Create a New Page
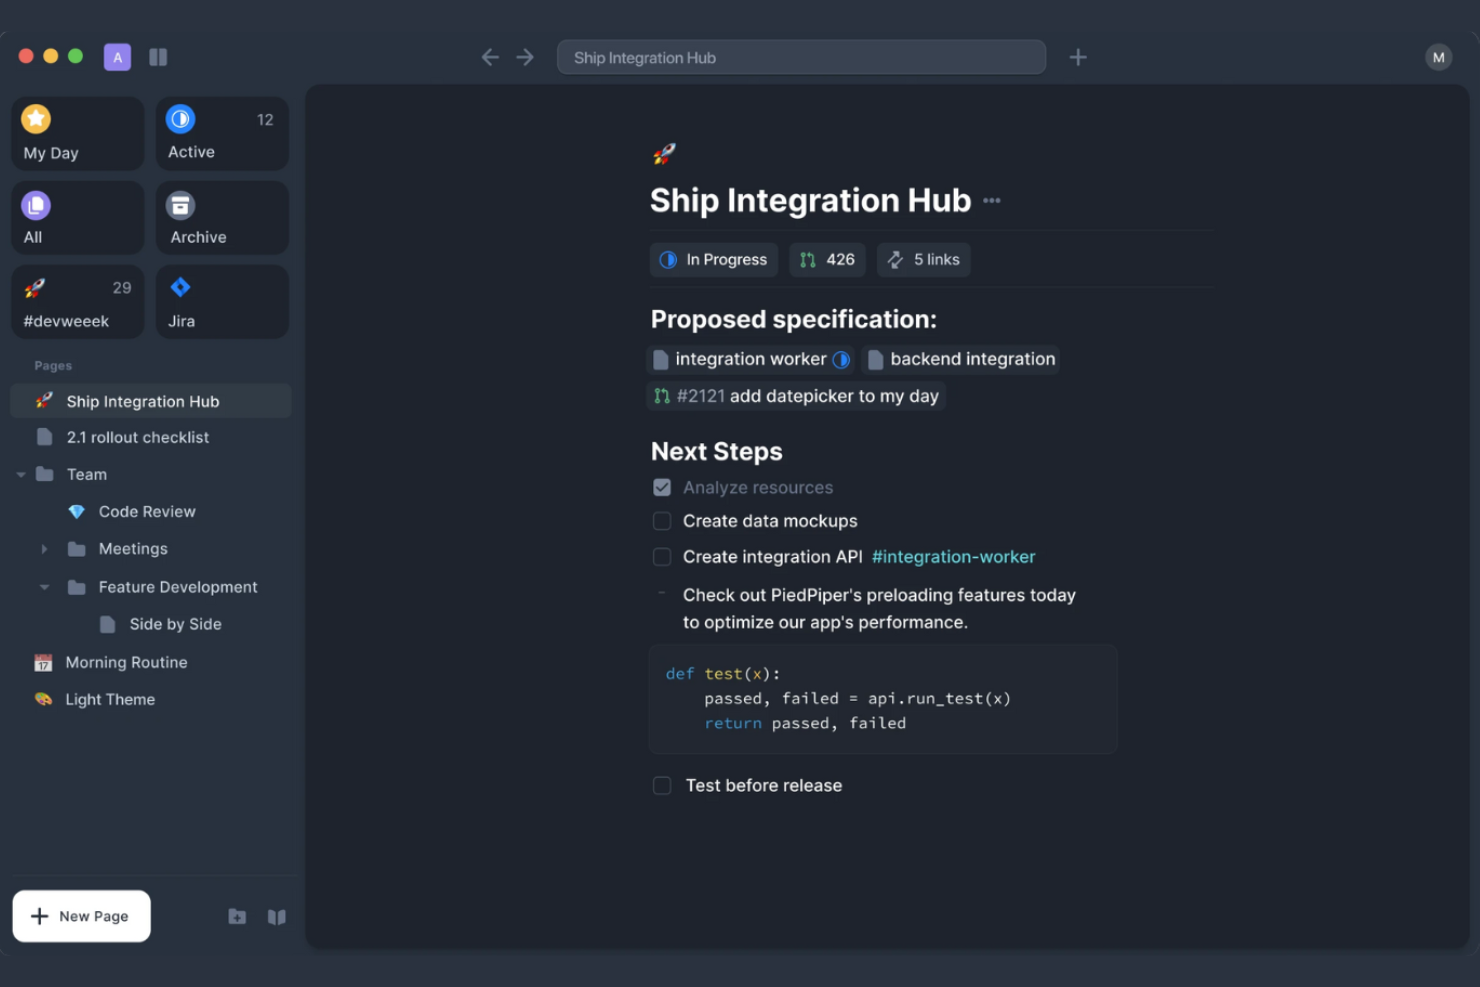 pos(81,916)
